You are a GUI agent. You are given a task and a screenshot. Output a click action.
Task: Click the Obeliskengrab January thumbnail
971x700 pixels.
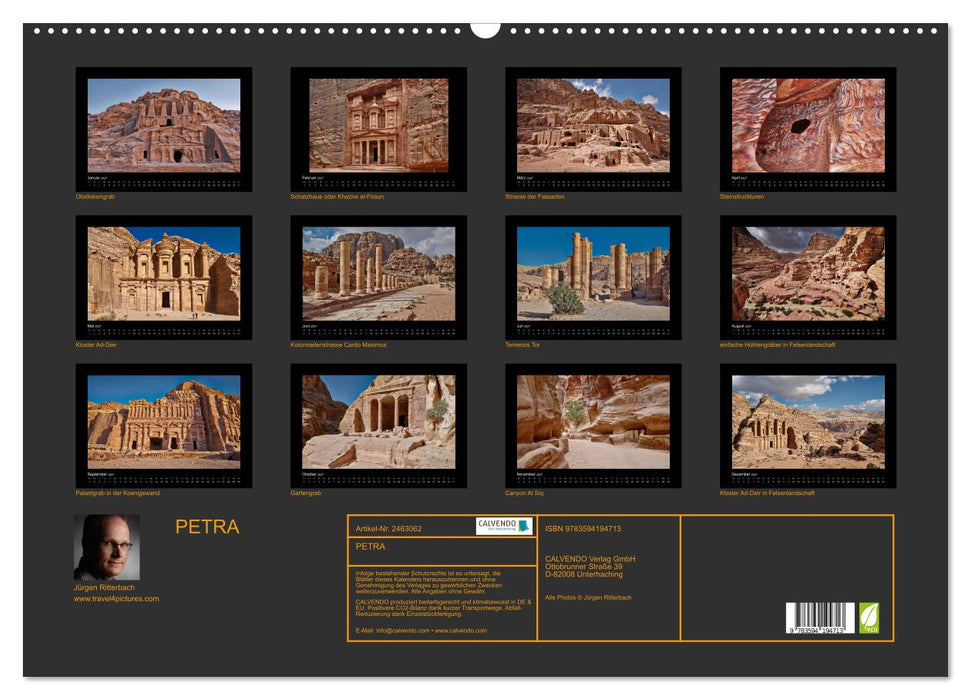click(x=163, y=129)
